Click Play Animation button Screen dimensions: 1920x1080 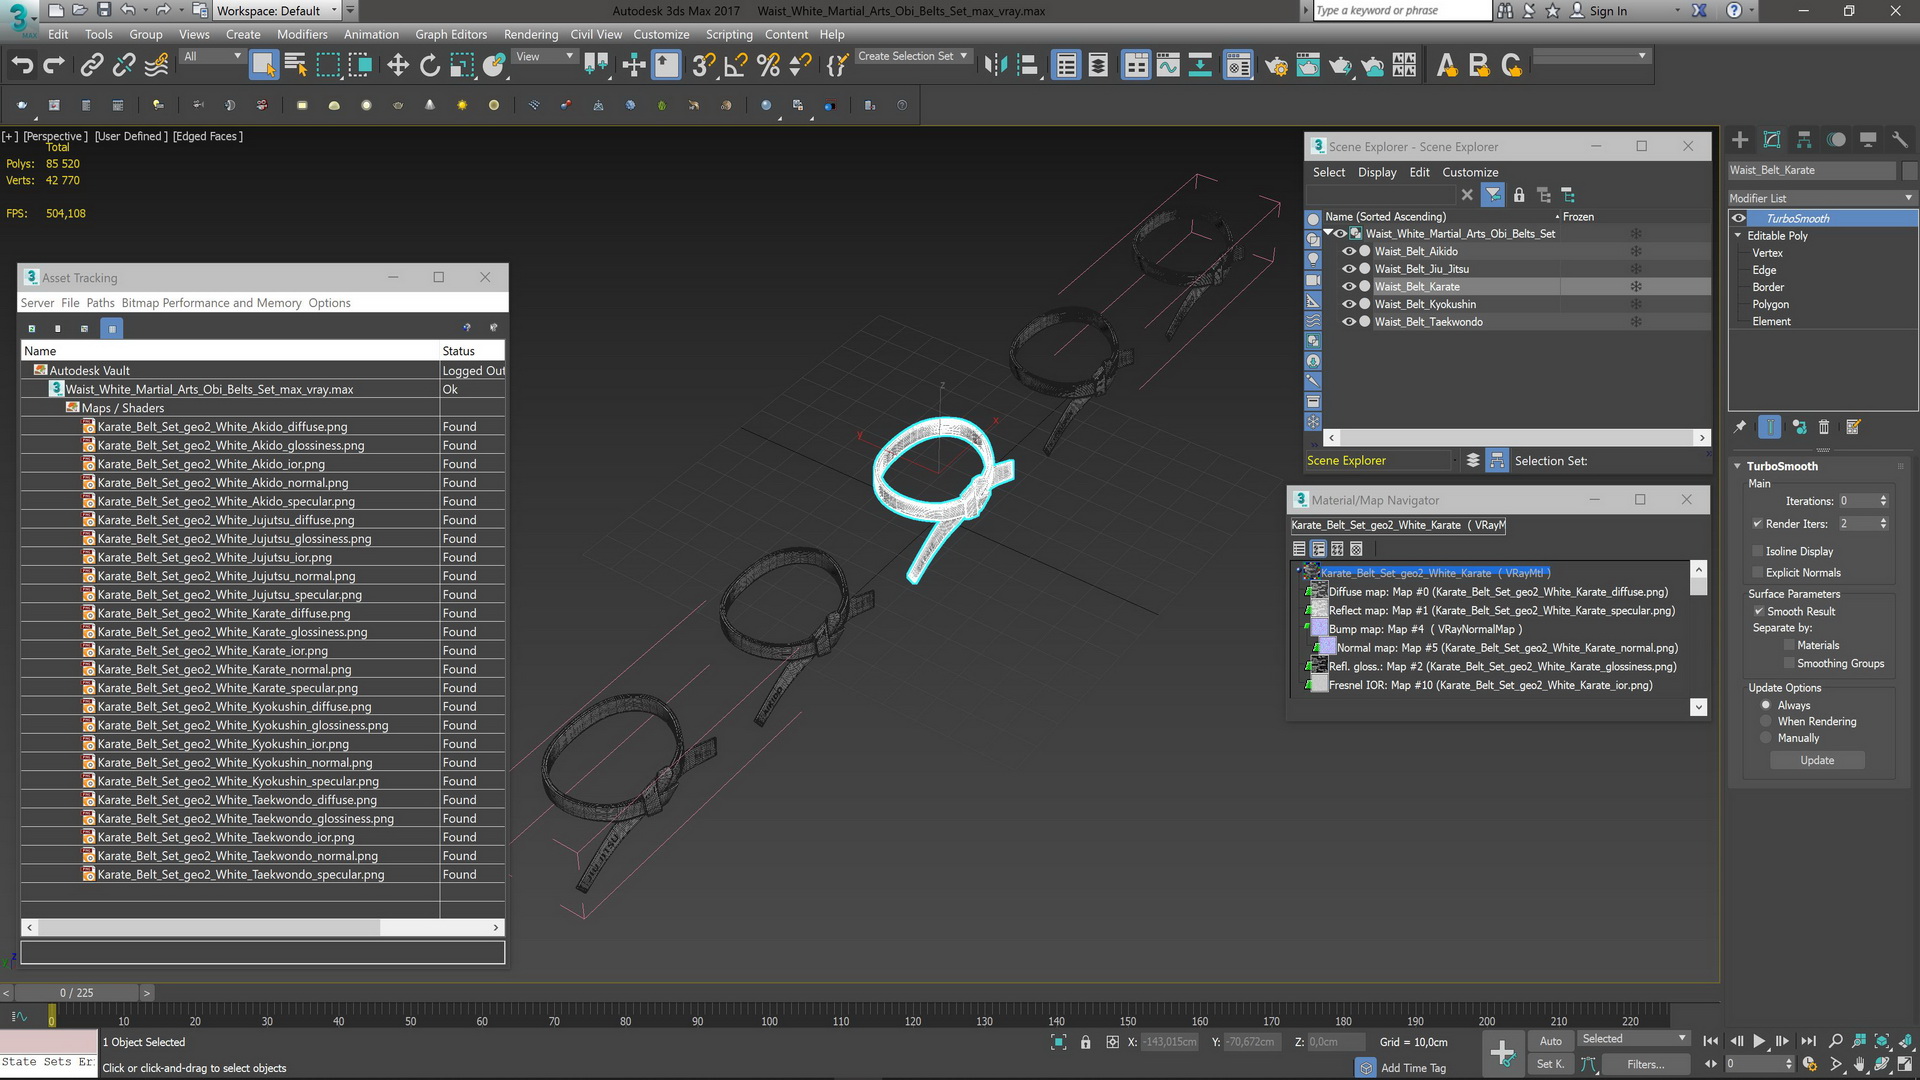1759,1041
